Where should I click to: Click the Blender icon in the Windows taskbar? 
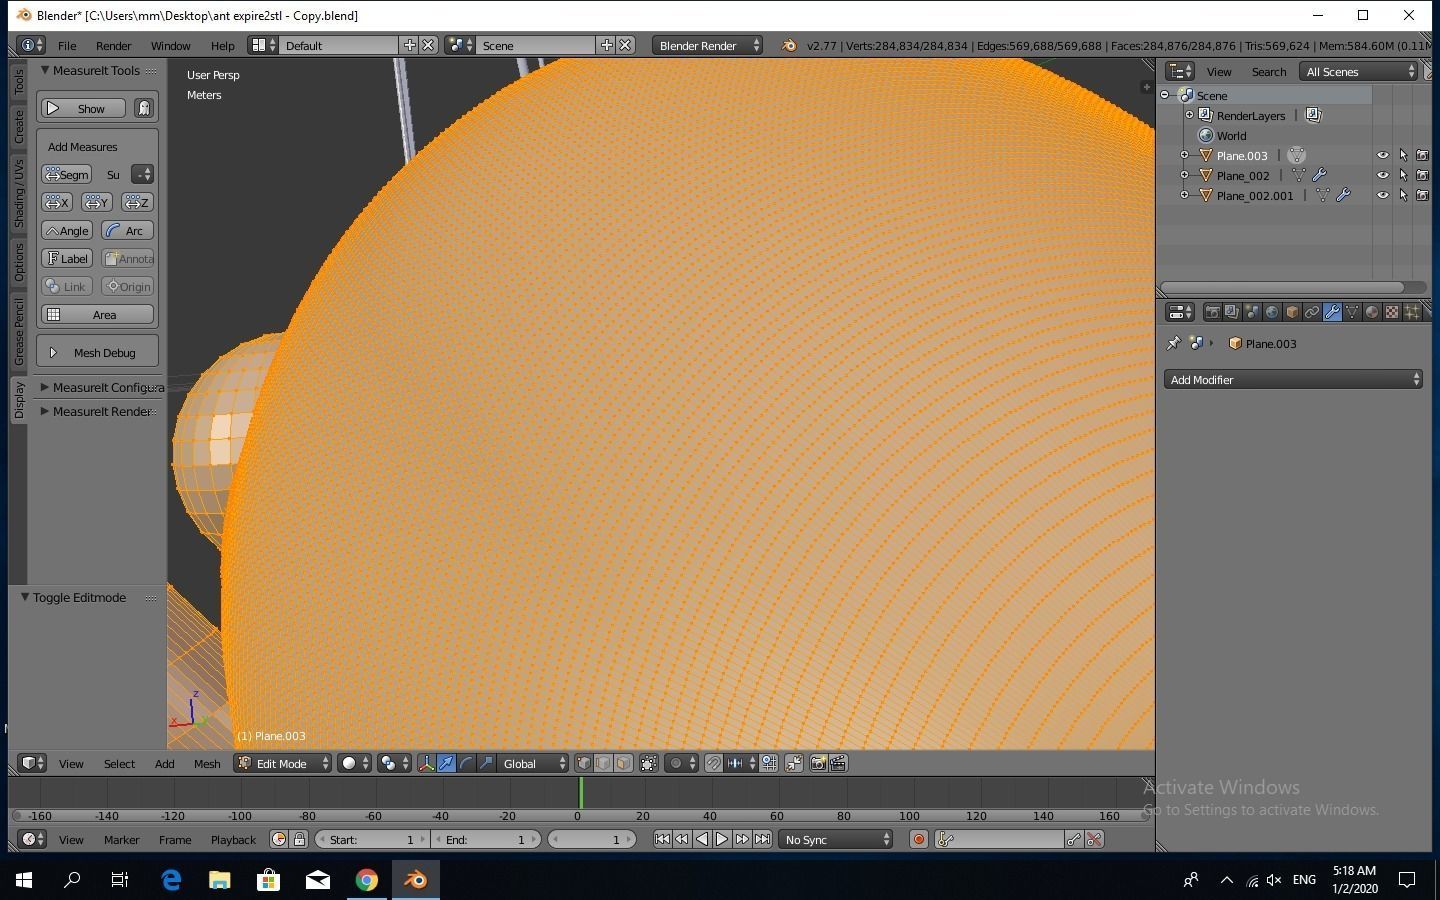point(415,880)
